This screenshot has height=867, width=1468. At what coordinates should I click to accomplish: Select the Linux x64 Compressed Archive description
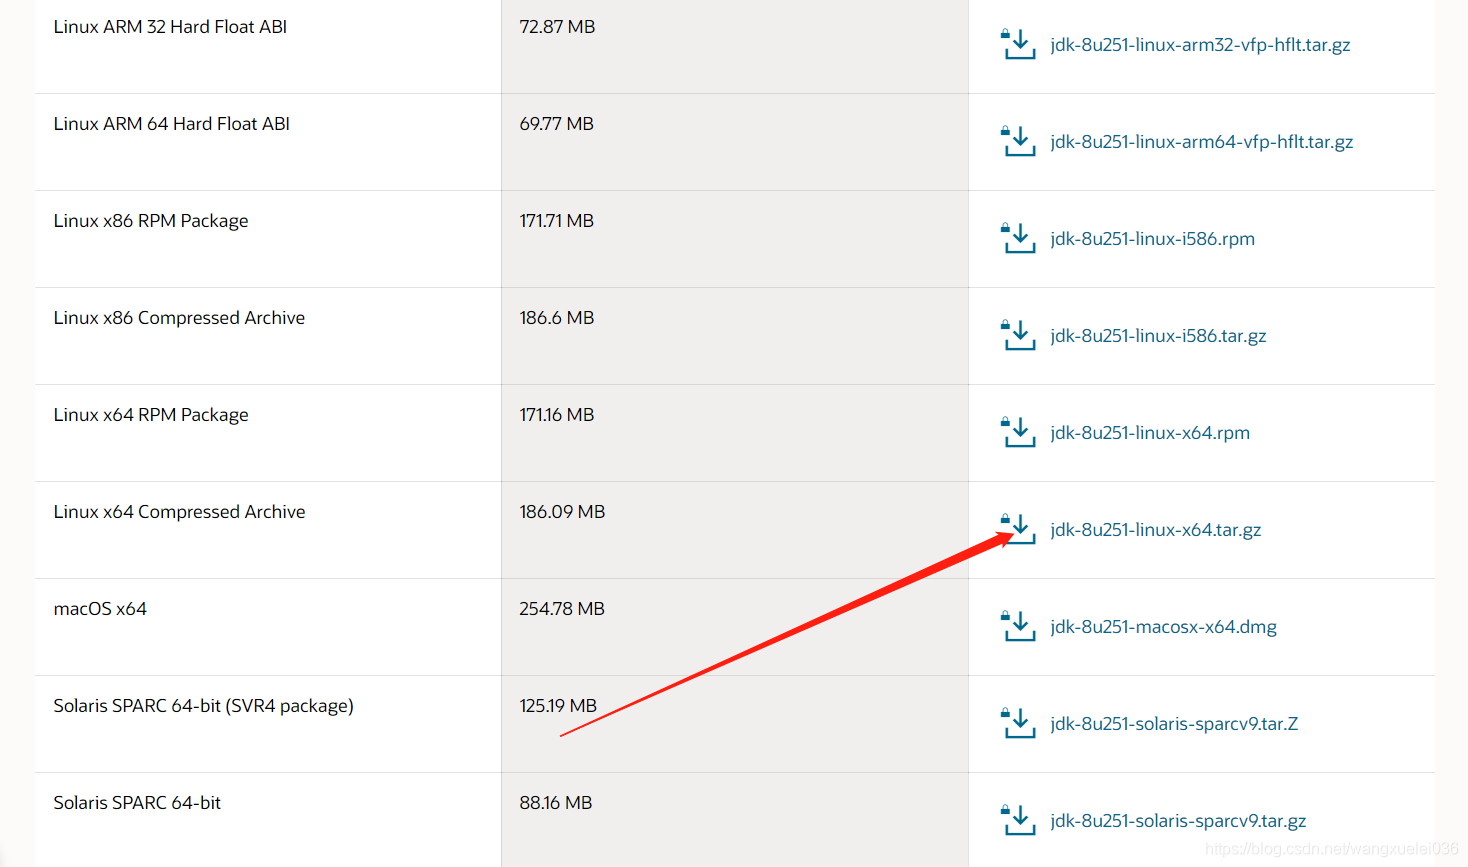(x=179, y=512)
